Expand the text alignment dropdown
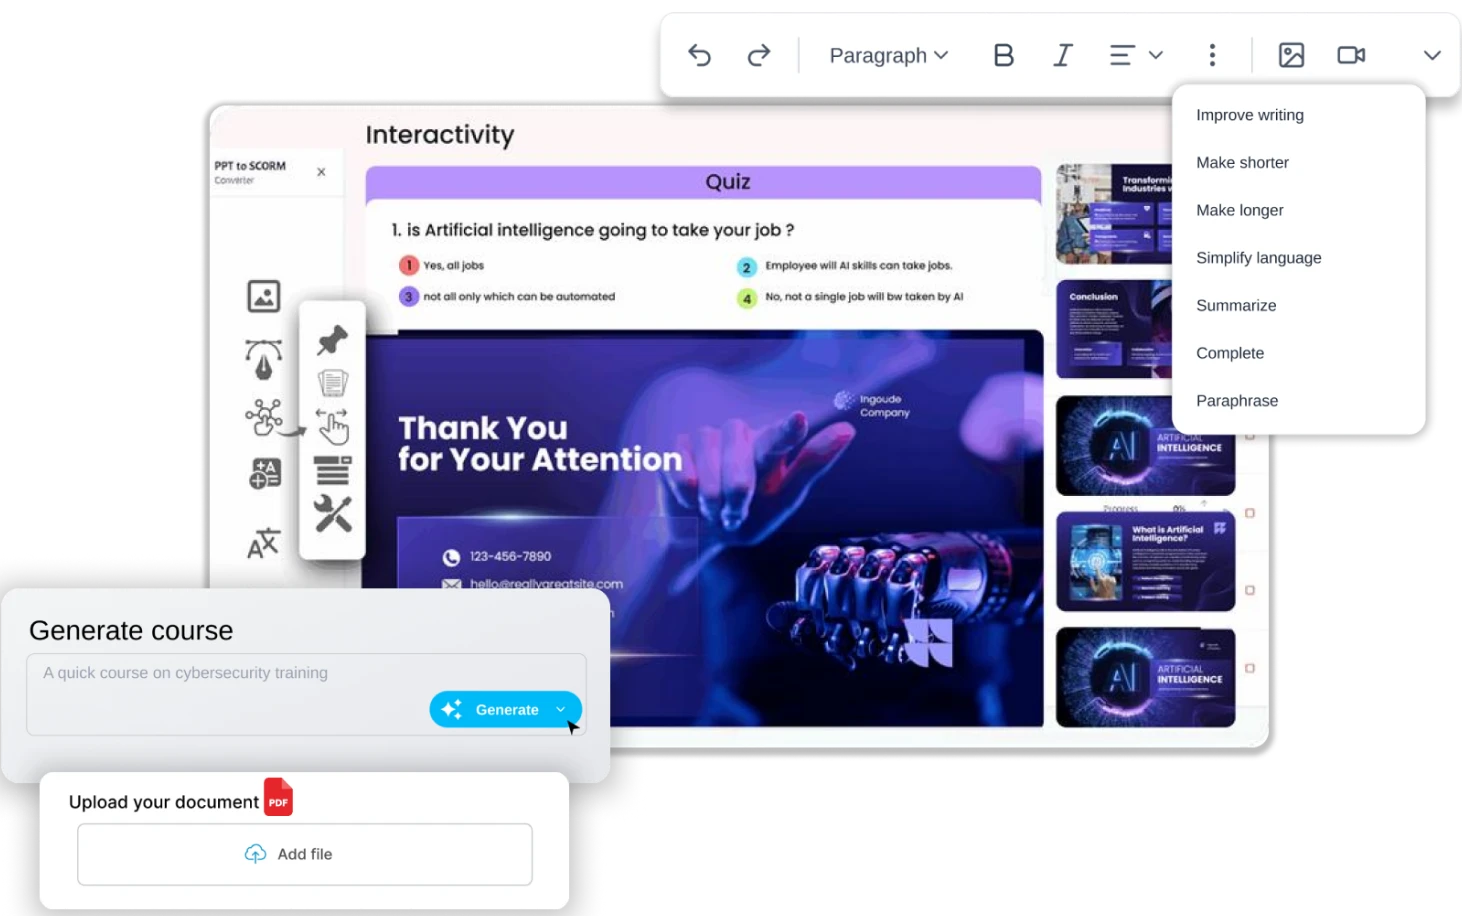1462x916 pixels. [1155, 55]
